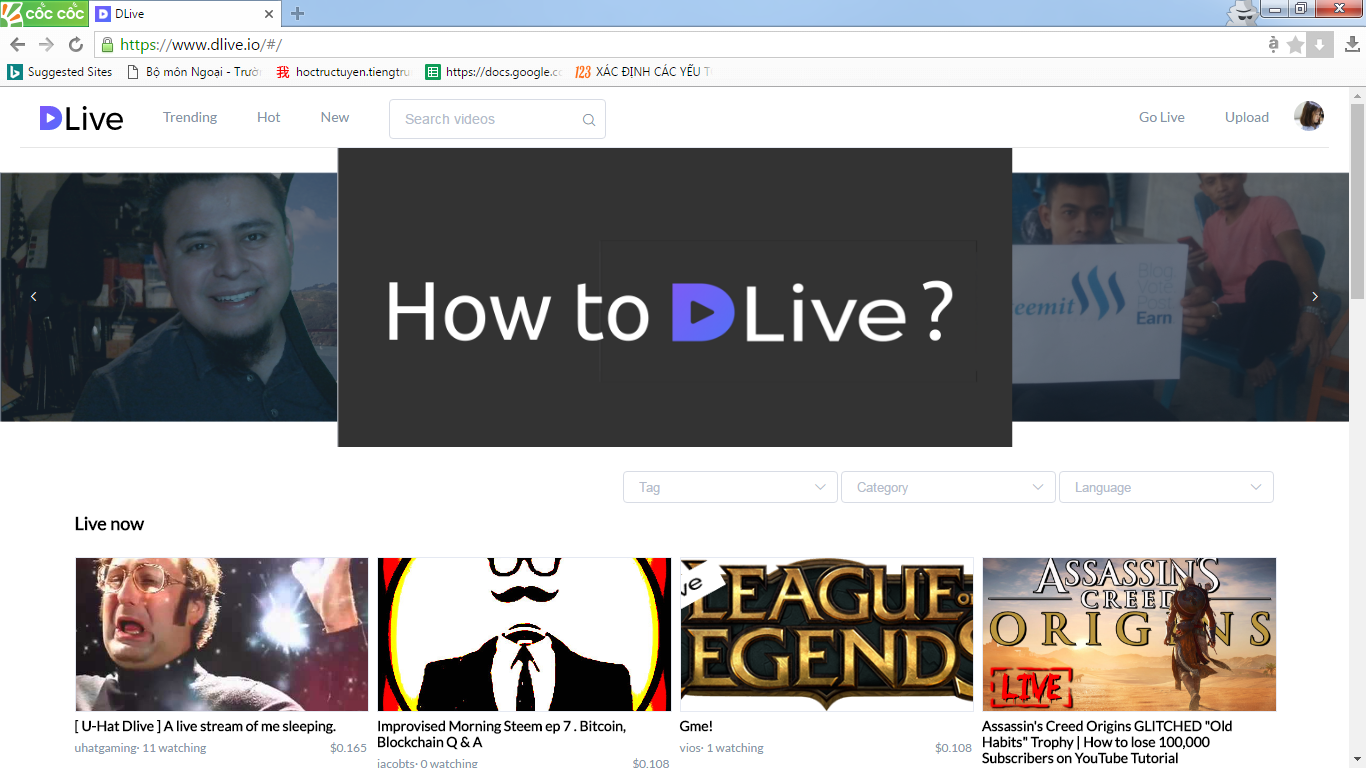Click the $0.165 payout value
Screen dimensions: 1366x768
[348, 748]
